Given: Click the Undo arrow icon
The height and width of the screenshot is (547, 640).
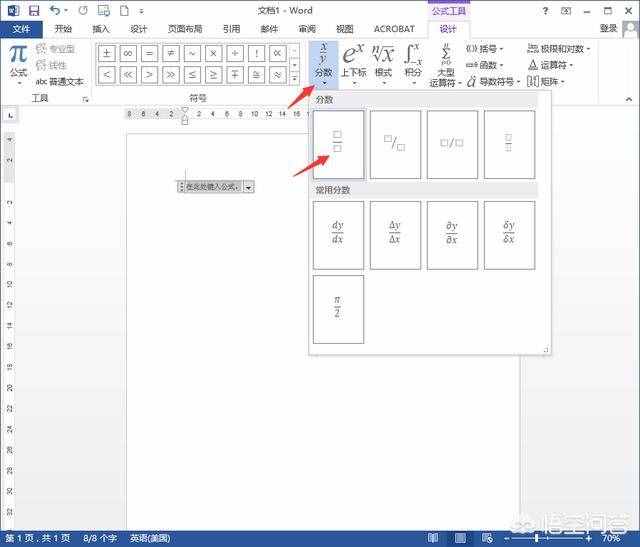Looking at the screenshot, I should pos(55,10).
